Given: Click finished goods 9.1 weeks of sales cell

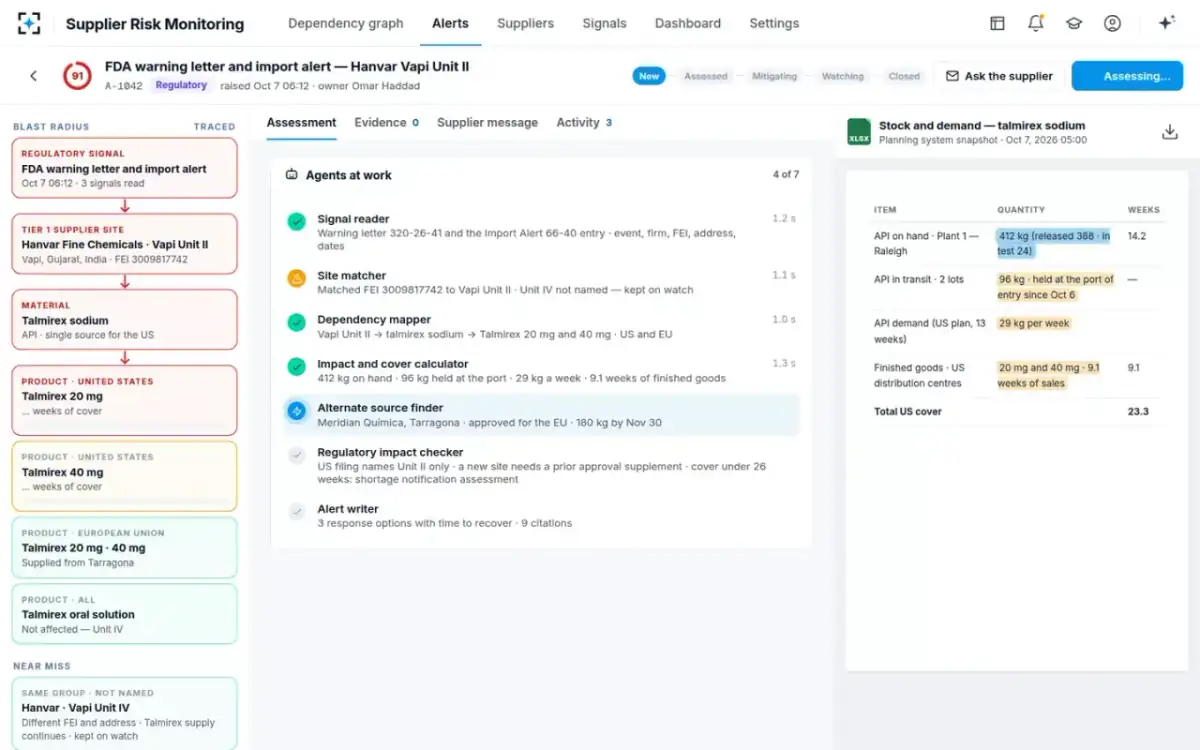Looking at the screenshot, I should pyautogui.click(x=1048, y=375).
